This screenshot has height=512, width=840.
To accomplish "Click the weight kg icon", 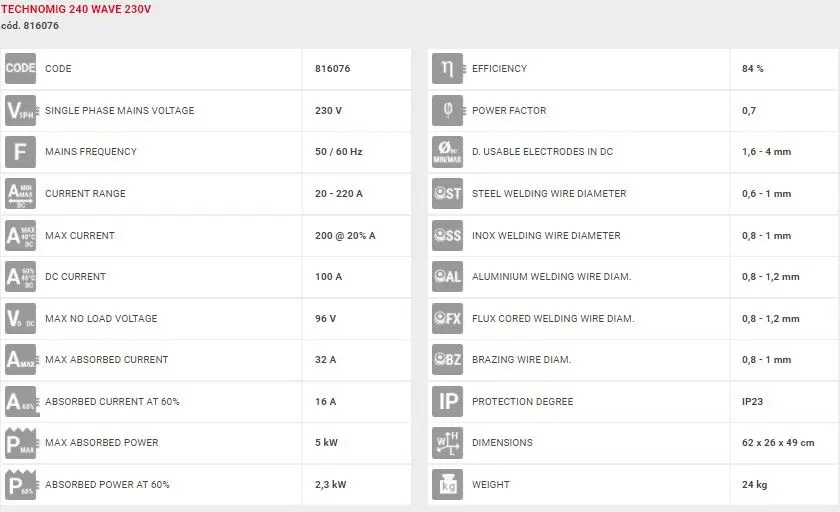I will [447, 485].
